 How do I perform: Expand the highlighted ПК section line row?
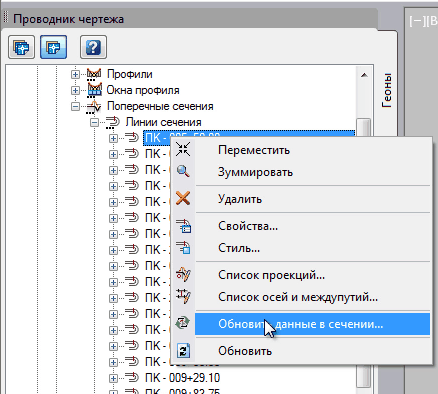pos(113,138)
